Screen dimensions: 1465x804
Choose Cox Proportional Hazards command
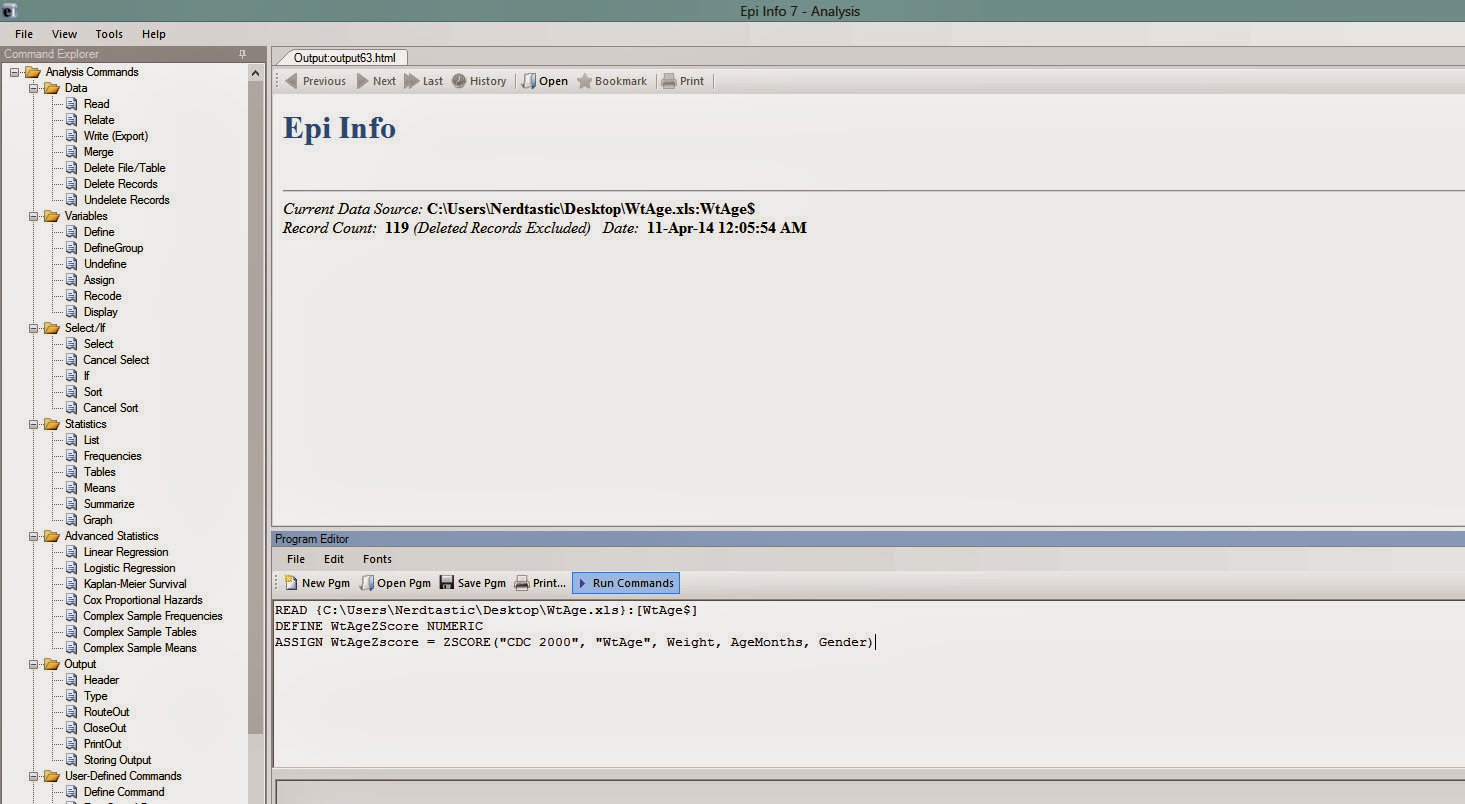(143, 600)
